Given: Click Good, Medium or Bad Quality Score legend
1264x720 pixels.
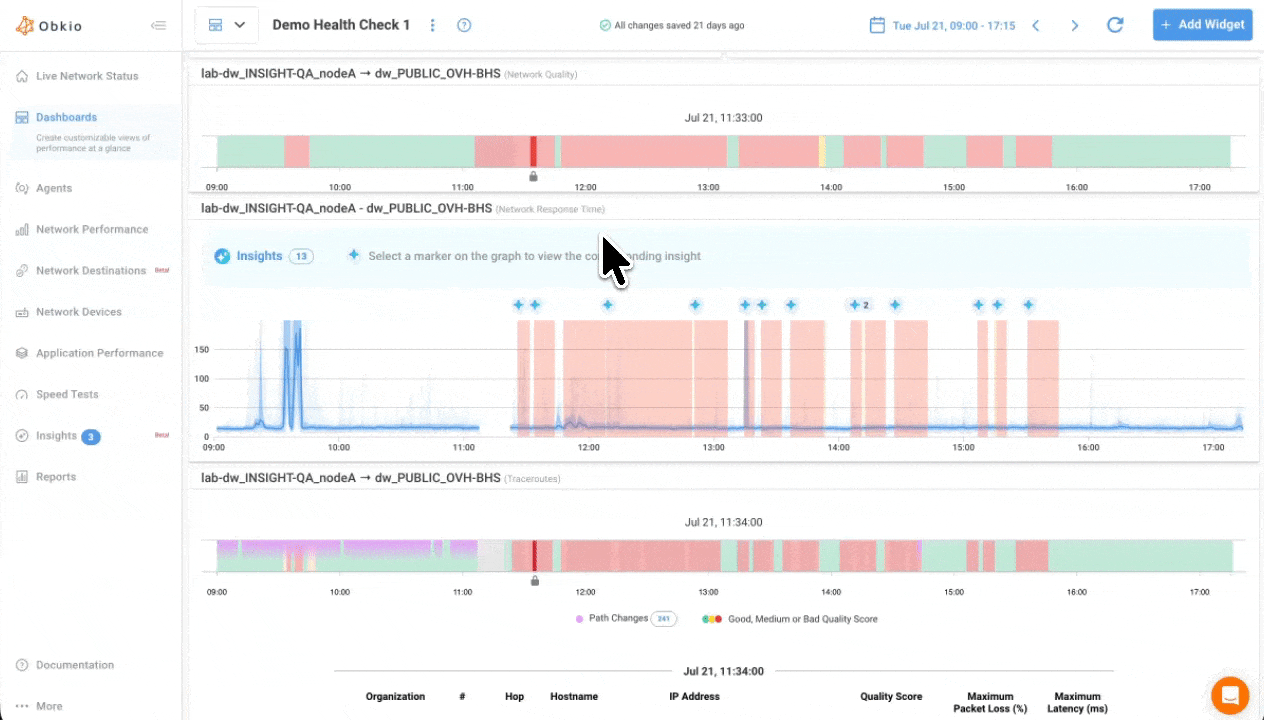Looking at the screenshot, I should (790, 619).
